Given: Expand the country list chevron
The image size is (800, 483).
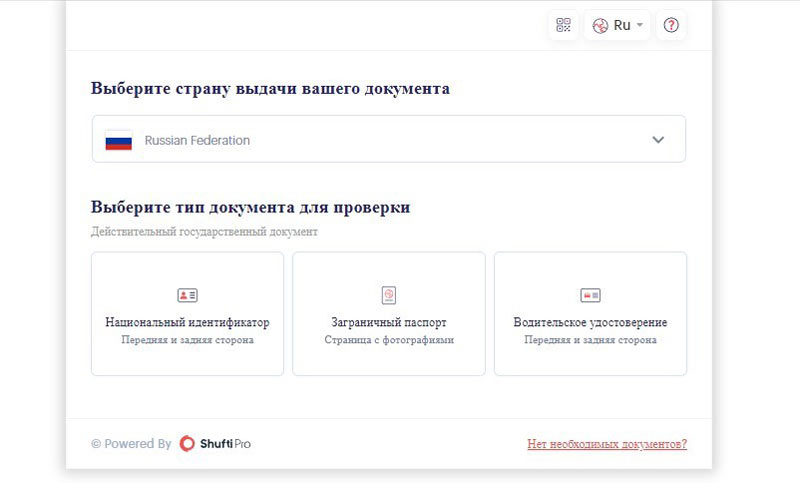Looking at the screenshot, I should (x=658, y=140).
